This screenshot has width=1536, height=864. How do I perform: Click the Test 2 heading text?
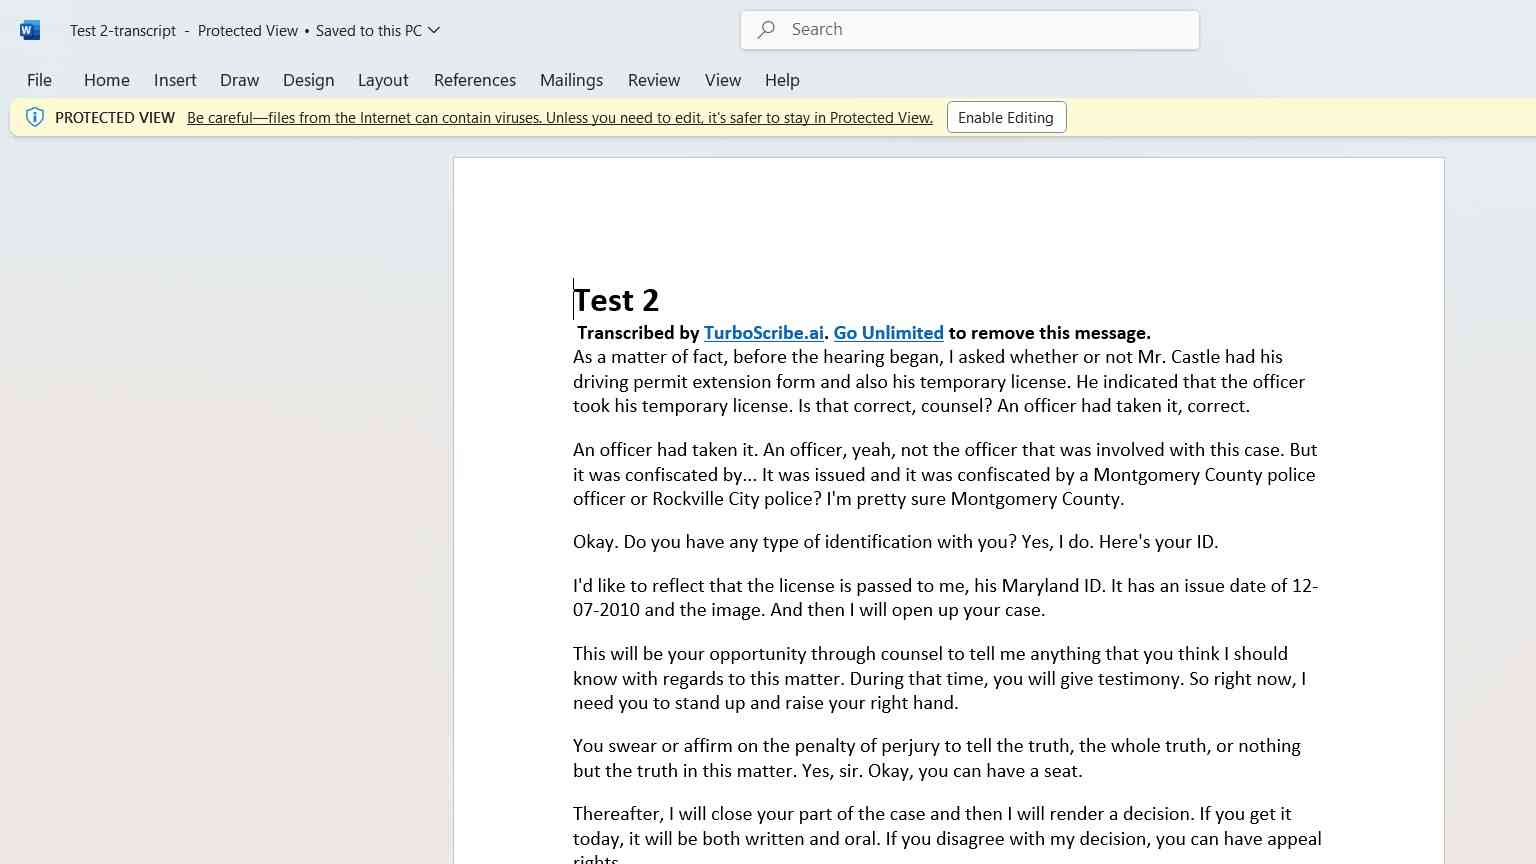click(x=616, y=300)
